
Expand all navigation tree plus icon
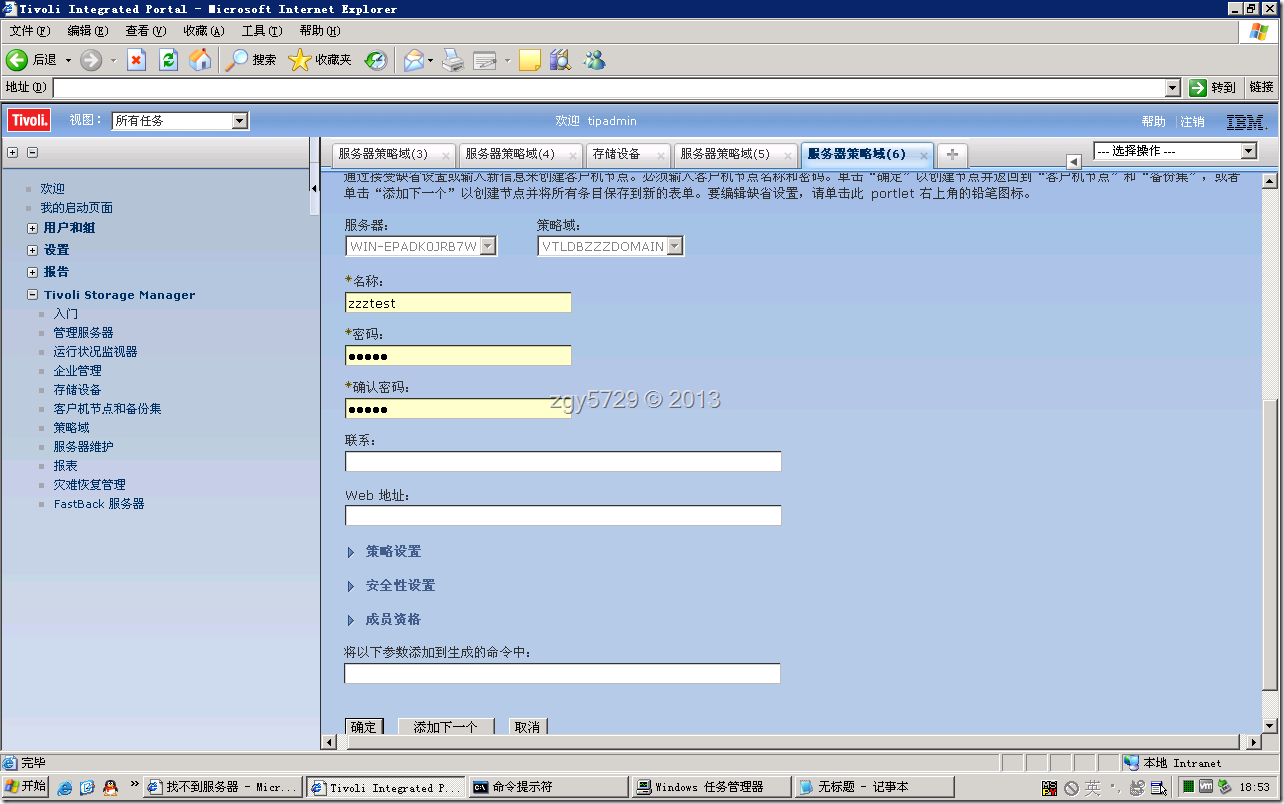click(x=13, y=153)
